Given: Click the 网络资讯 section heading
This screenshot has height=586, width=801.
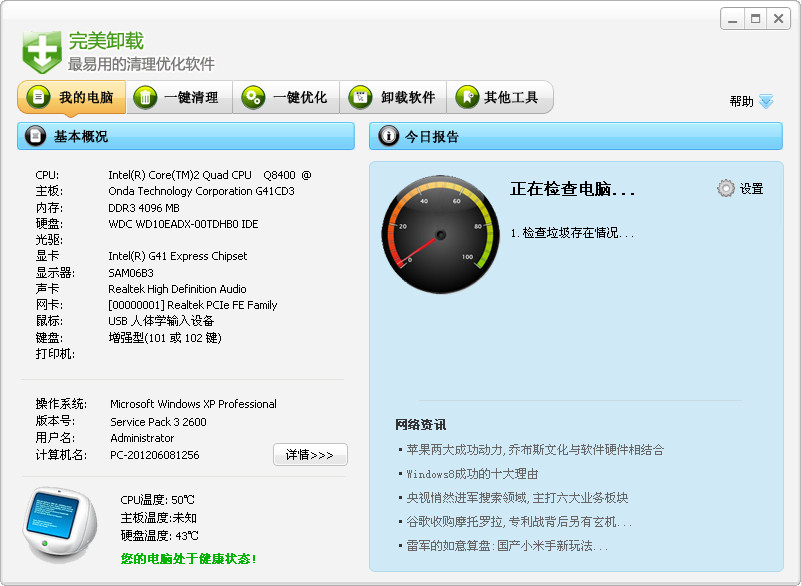Looking at the screenshot, I should coord(420,425).
